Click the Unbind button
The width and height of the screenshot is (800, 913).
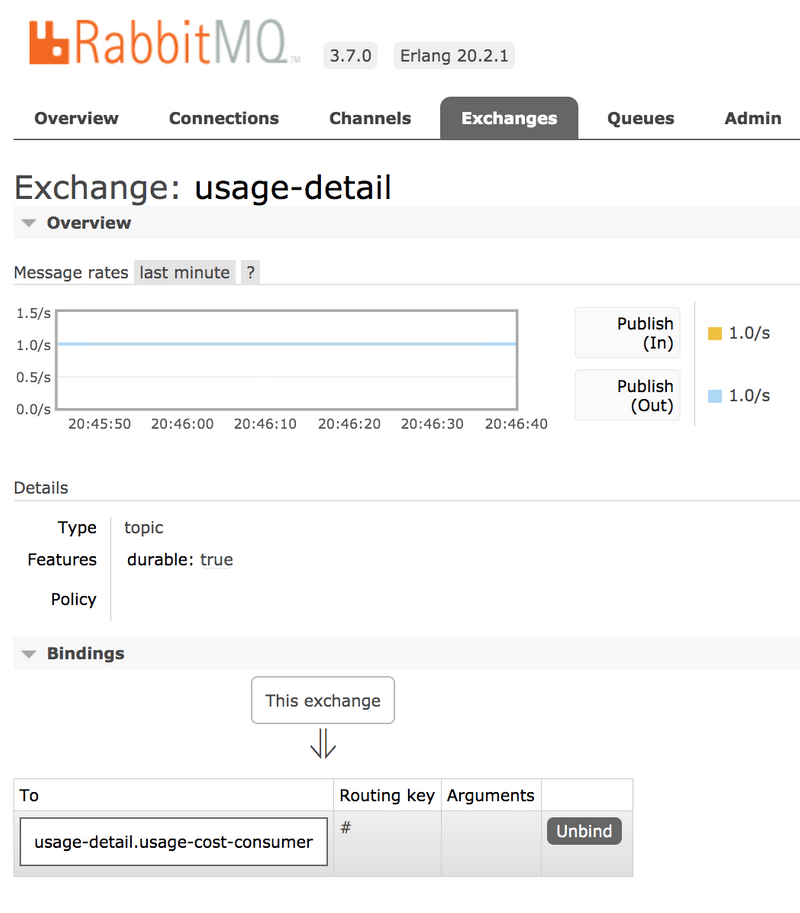click(x=584, y=830)
